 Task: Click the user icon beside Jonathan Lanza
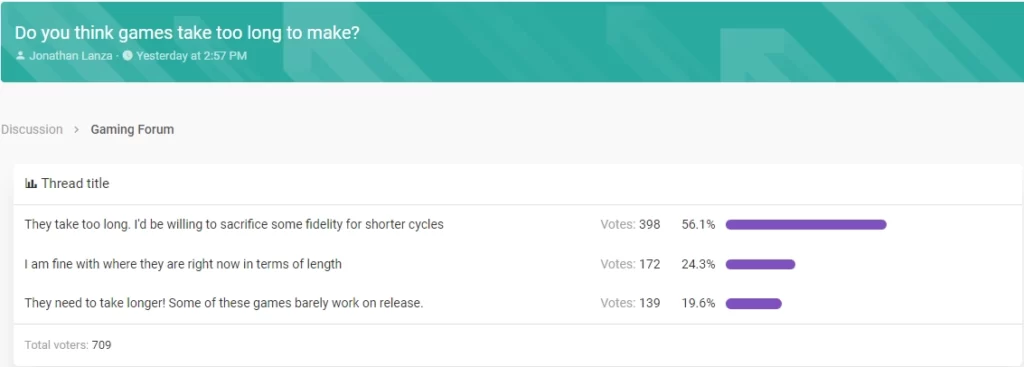pyautogui.click(x=20, y=56)
